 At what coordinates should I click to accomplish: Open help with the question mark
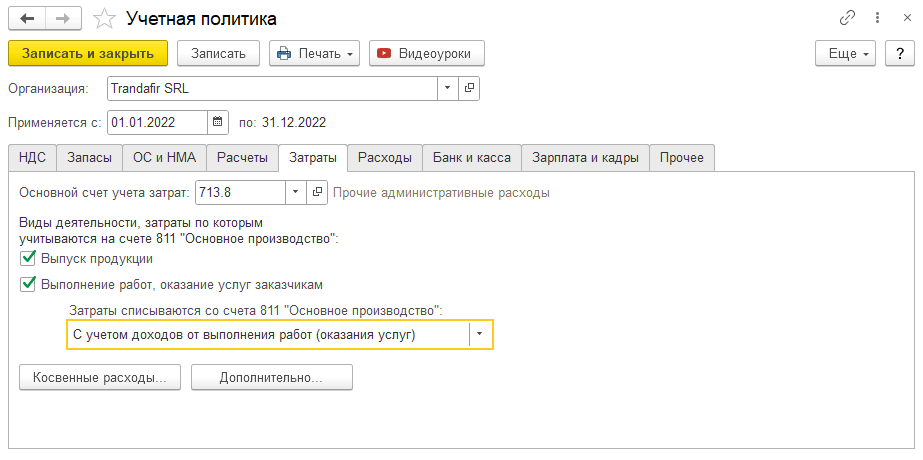click(x=897, y=53)
